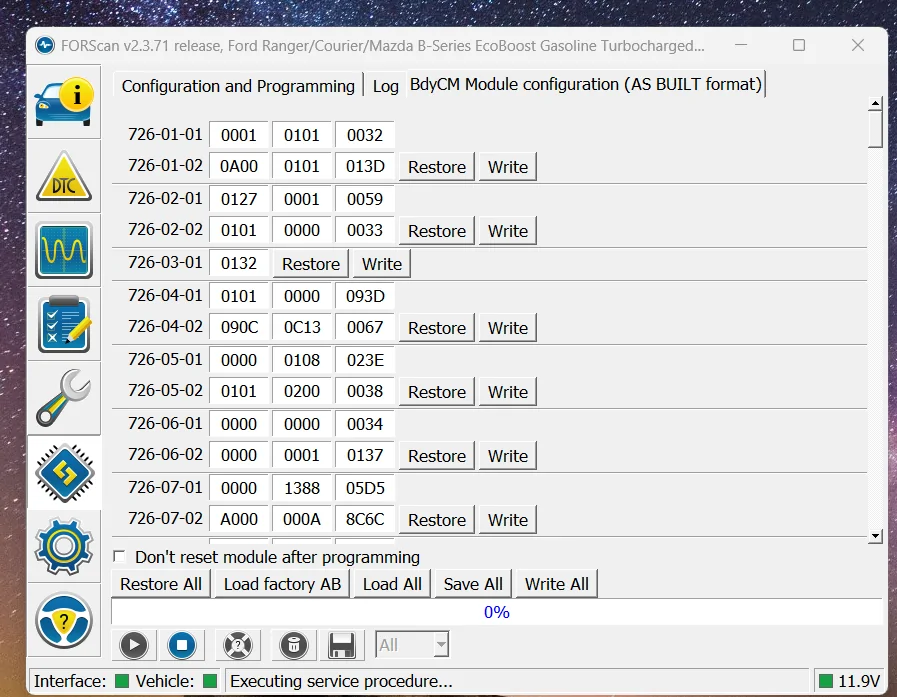The image size is (897, 697).
Task: Click the green voltage indicator by 11.9V
Action: click(825, 681)
